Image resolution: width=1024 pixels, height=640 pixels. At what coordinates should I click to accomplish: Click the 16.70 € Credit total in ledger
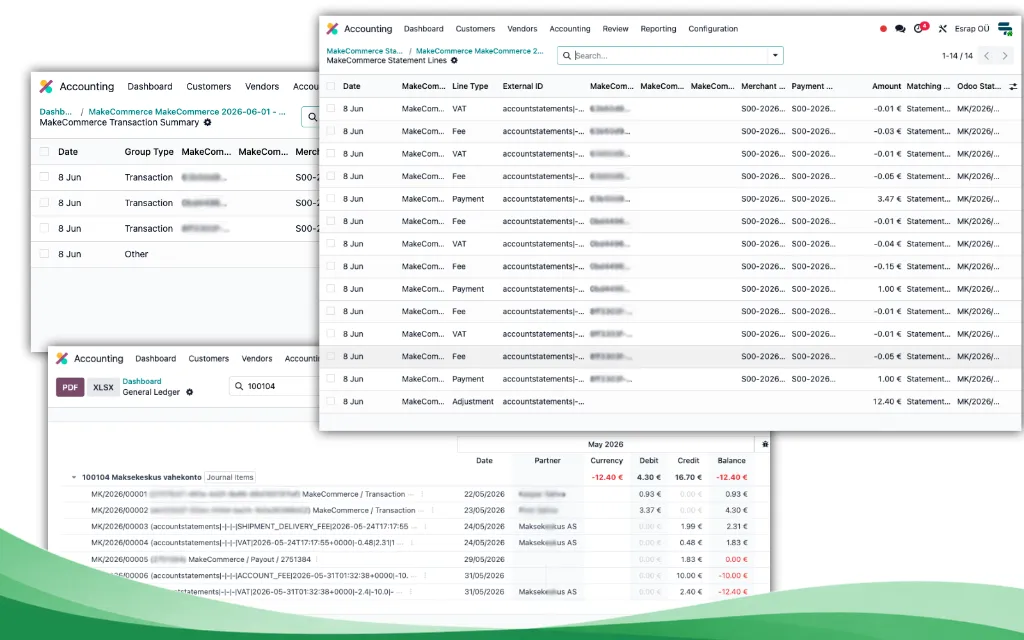688,477
